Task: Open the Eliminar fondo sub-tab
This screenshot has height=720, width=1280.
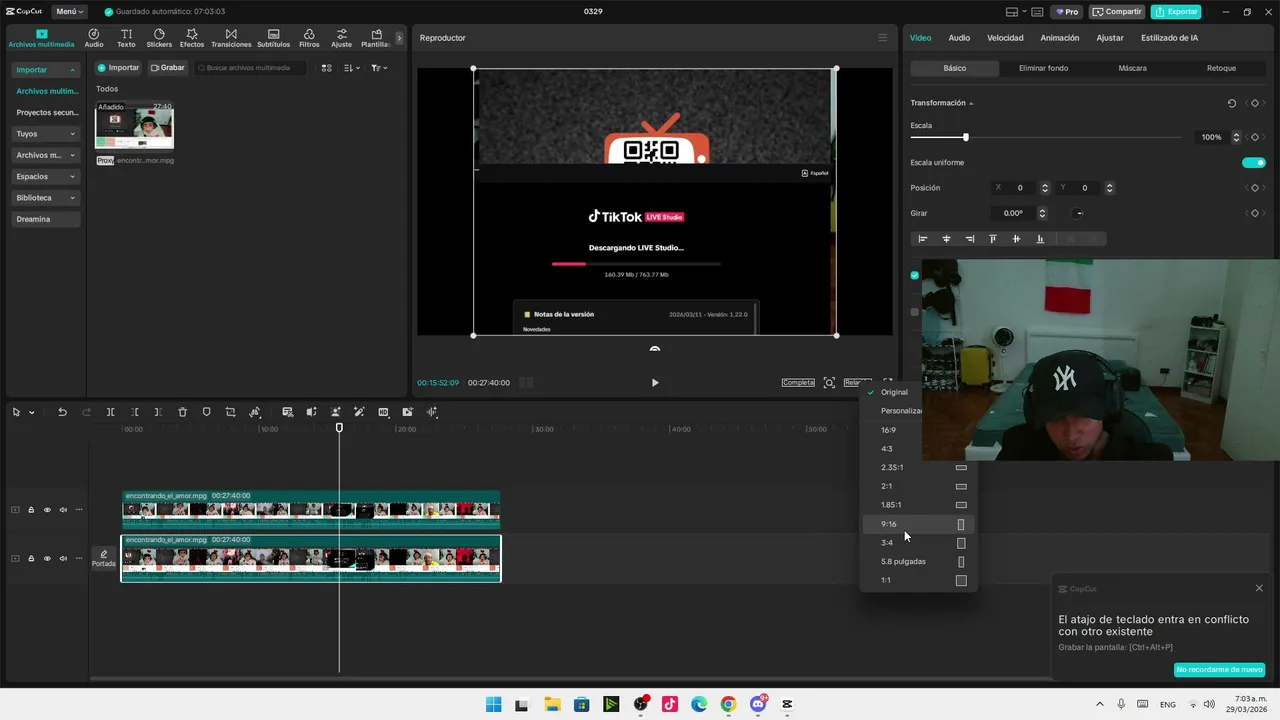Action: point(1043,68)
